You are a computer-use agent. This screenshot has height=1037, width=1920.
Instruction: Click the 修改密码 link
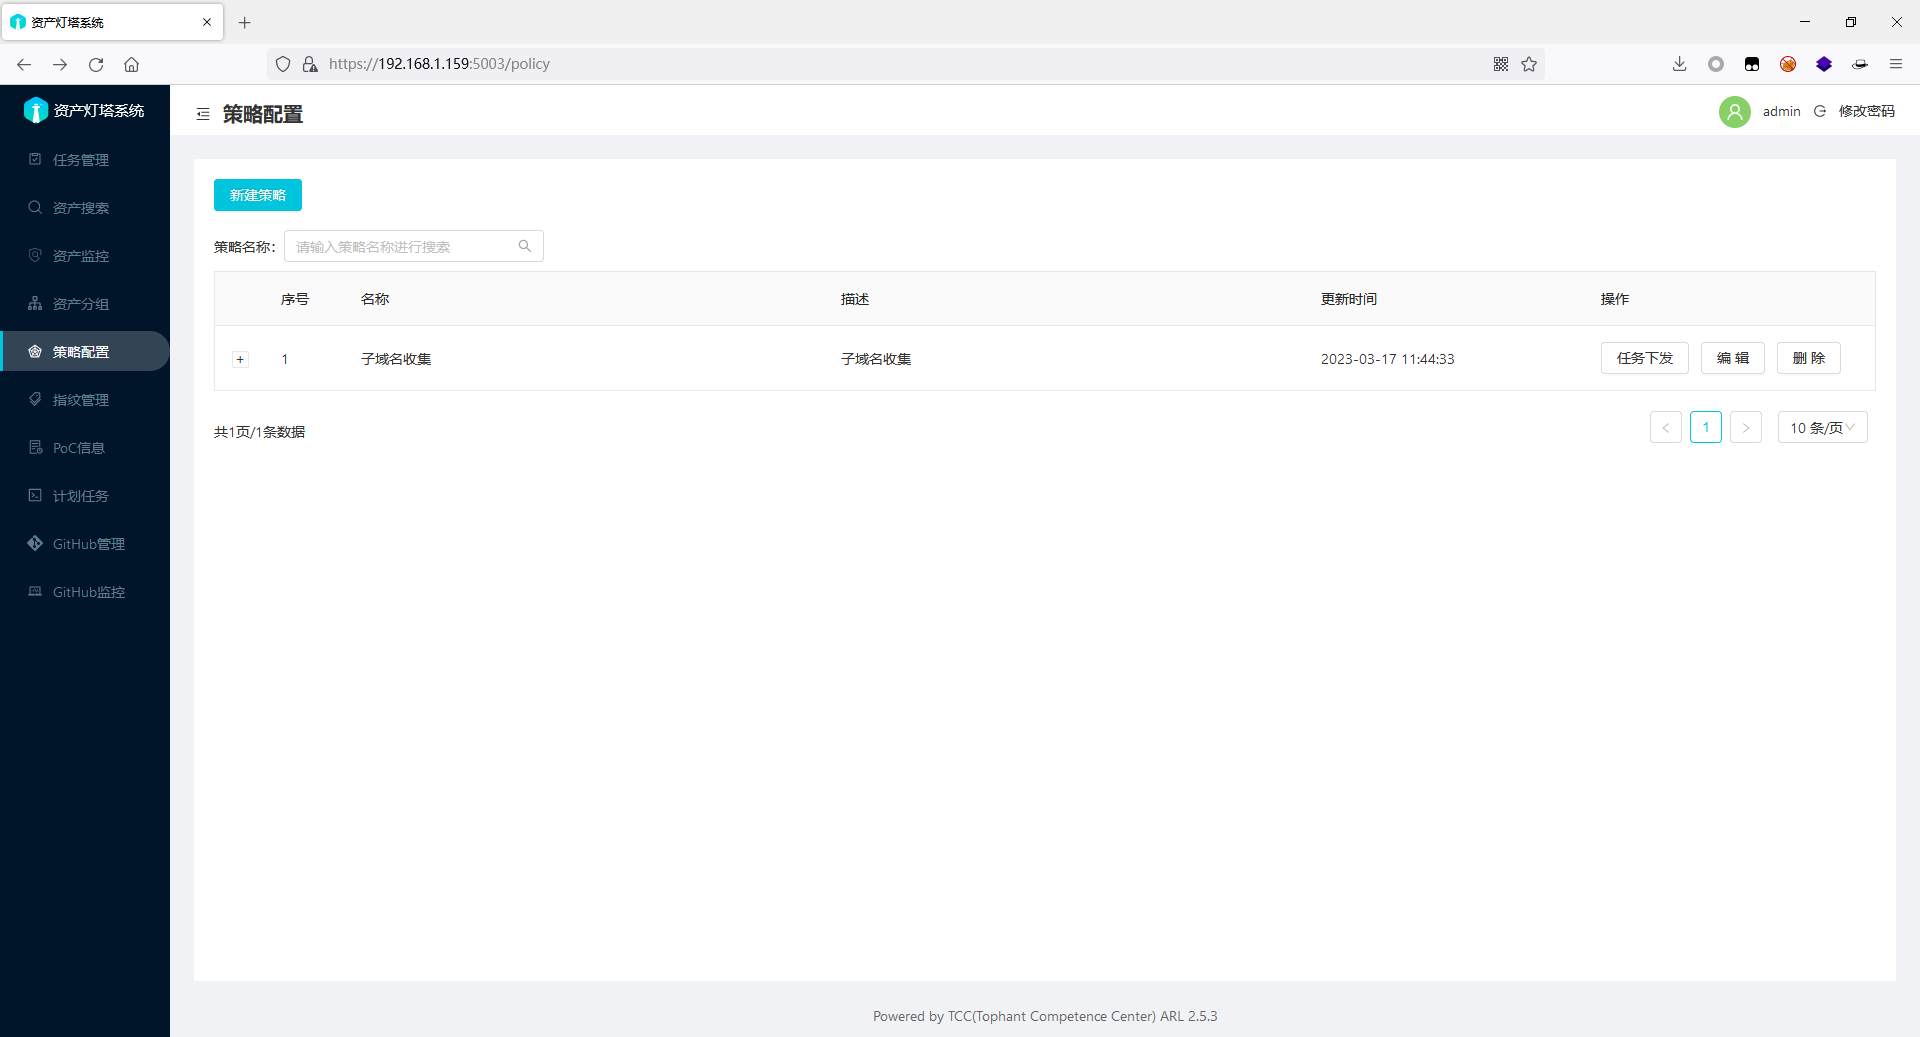1866,111
